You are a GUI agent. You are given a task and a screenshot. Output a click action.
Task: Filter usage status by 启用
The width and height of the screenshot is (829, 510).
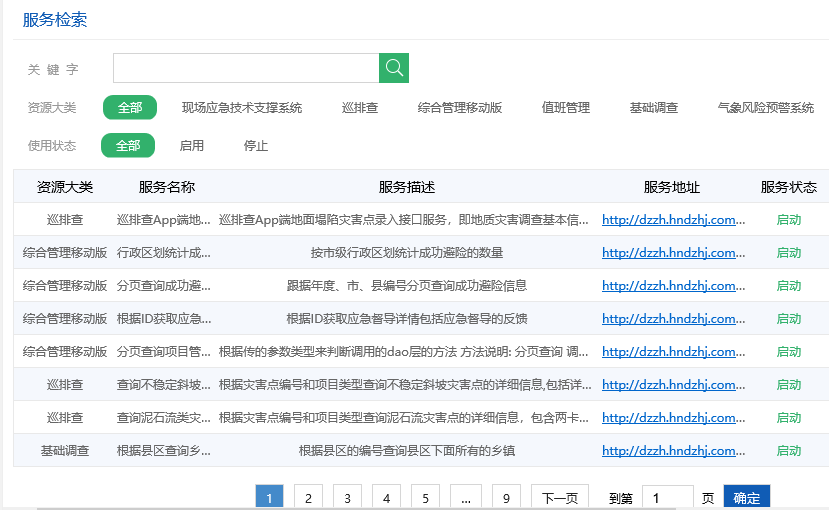click(x=192, y=146)
